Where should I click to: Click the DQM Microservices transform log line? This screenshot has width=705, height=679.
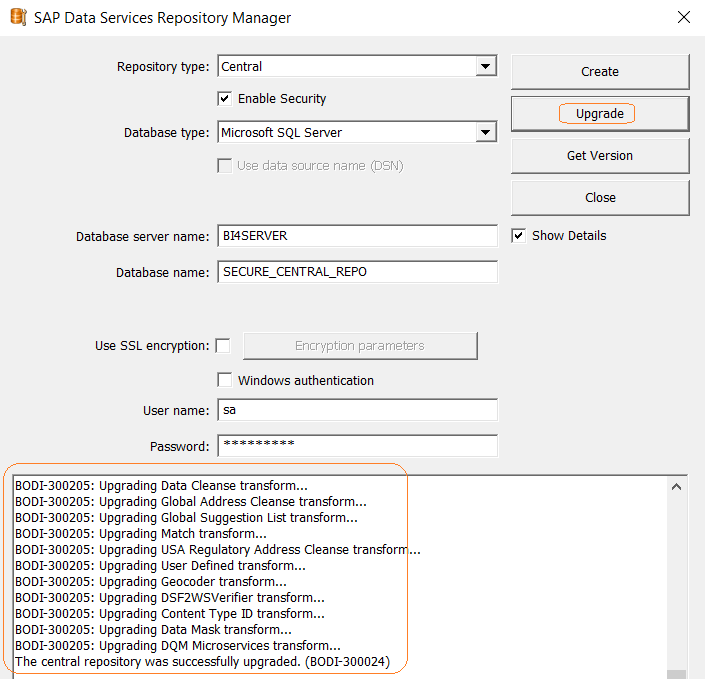(178, 646)
